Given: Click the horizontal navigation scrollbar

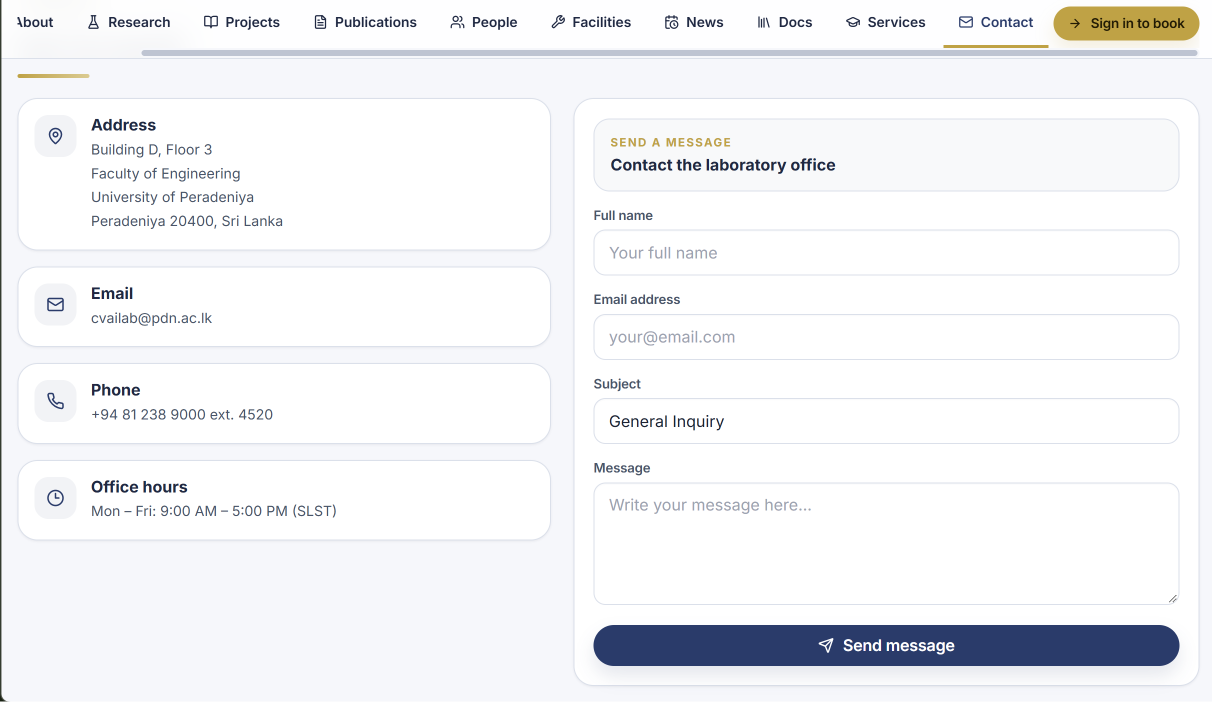Looking at the screenshot, I should pos(669,53).
